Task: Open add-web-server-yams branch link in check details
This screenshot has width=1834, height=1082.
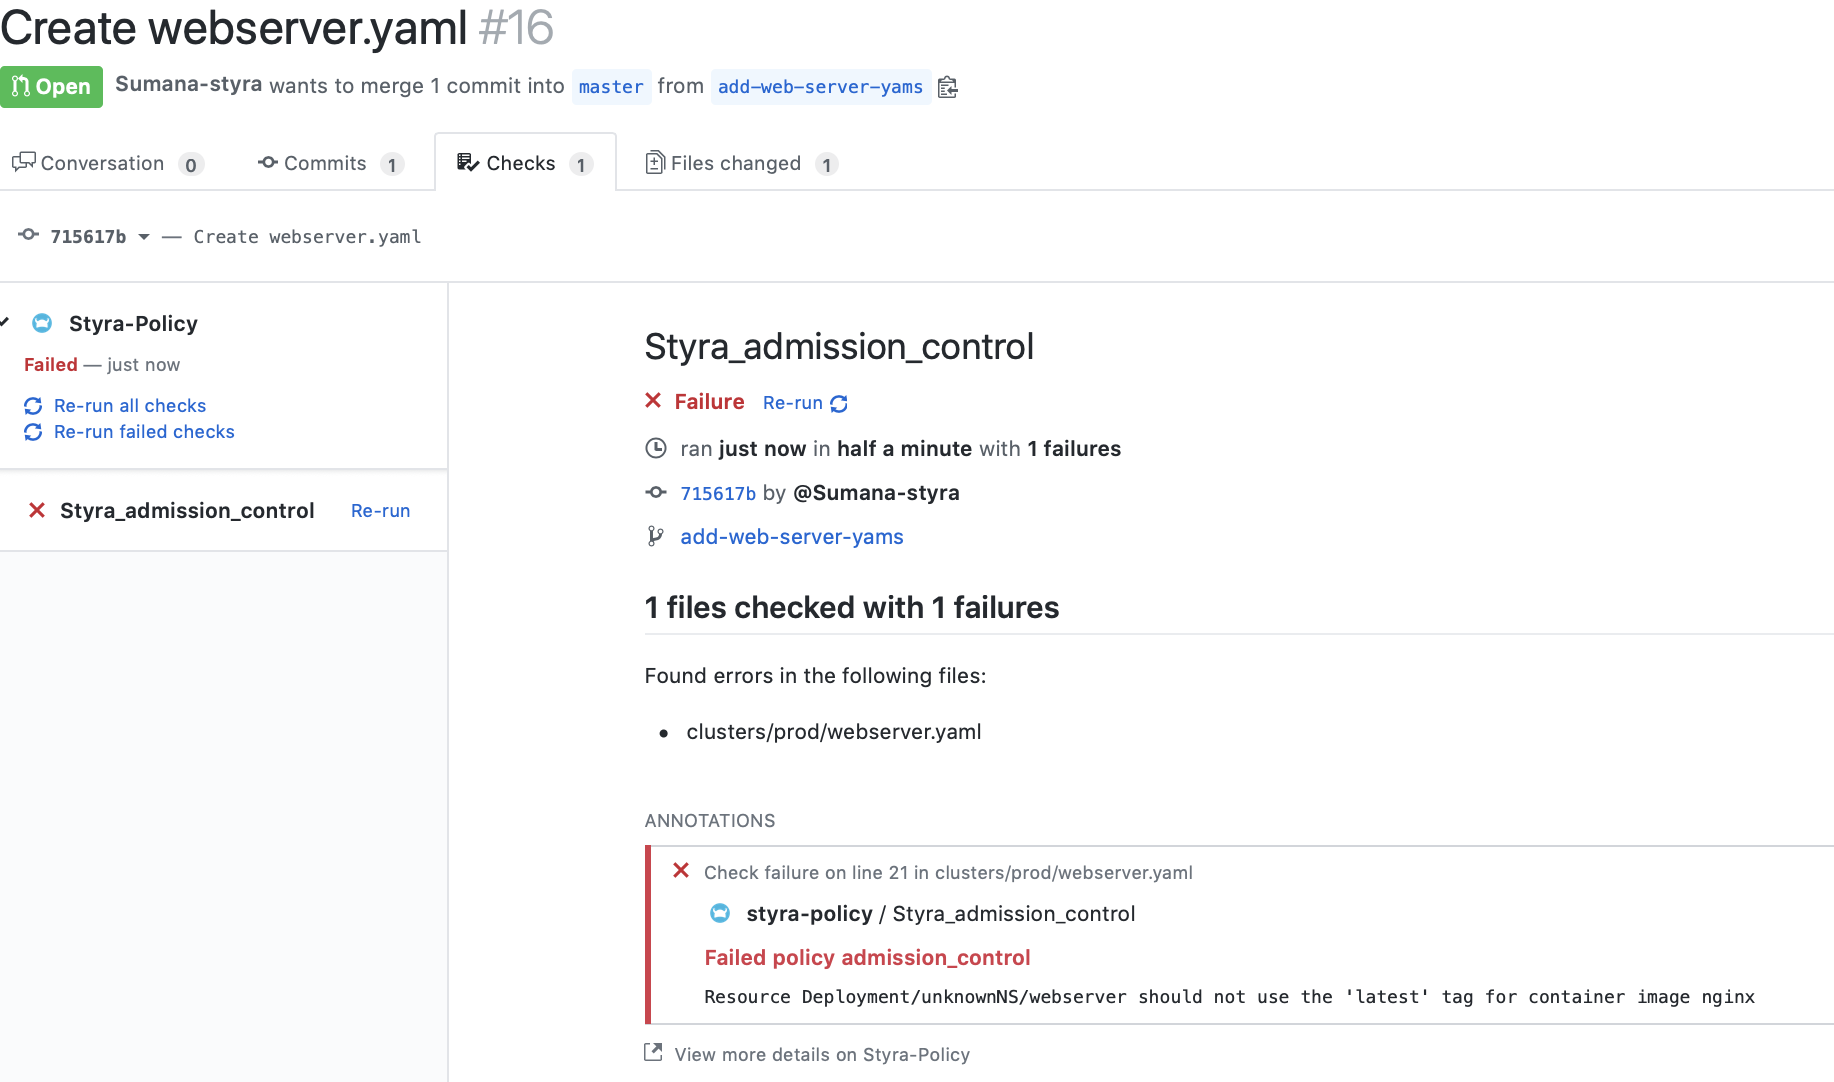Action: coord(792,536)
